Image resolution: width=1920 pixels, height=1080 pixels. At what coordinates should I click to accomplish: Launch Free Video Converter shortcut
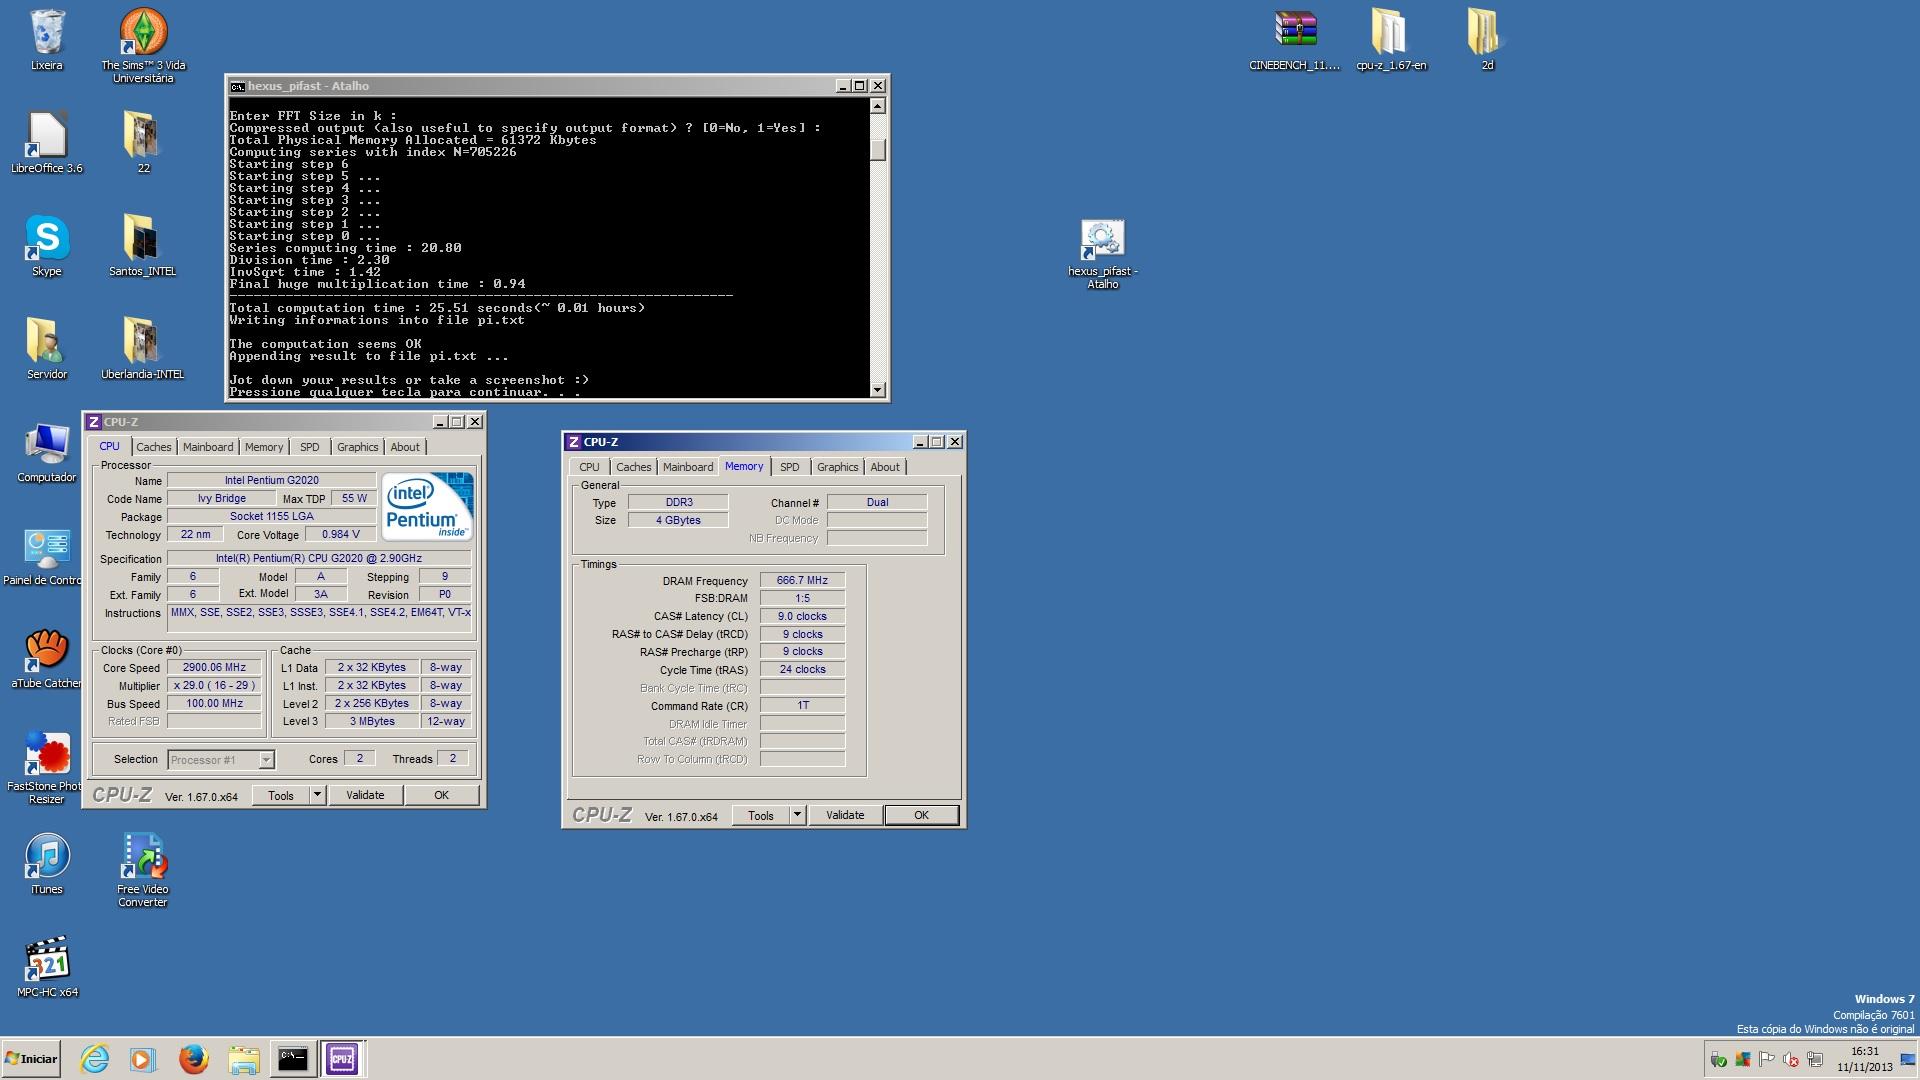tap(143, 870)
